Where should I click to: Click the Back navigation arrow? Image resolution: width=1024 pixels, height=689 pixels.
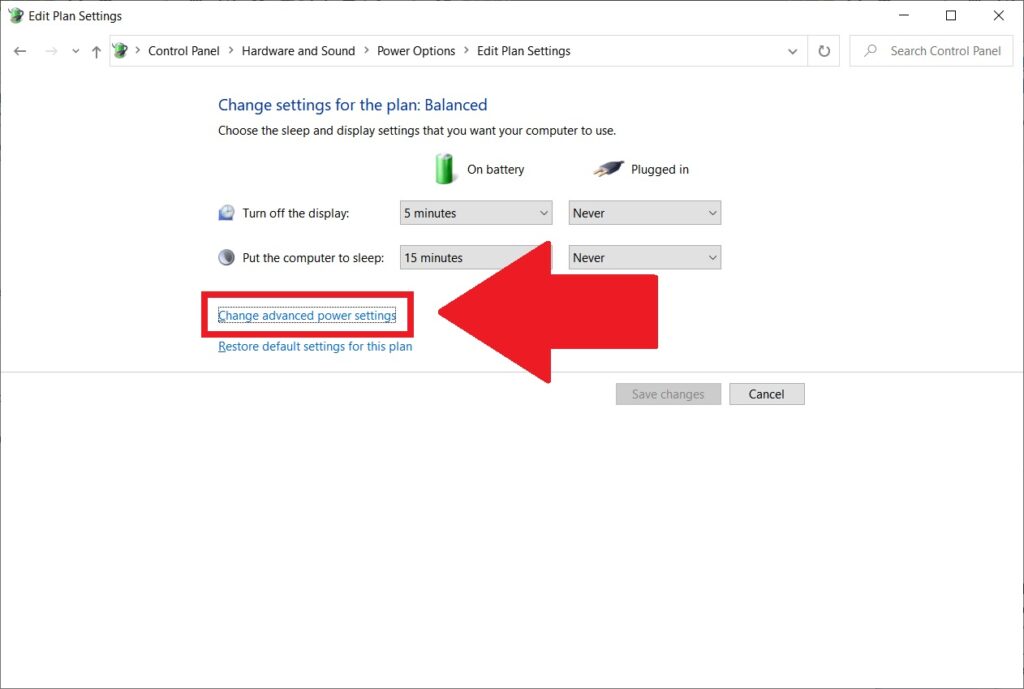pos(20,51)
